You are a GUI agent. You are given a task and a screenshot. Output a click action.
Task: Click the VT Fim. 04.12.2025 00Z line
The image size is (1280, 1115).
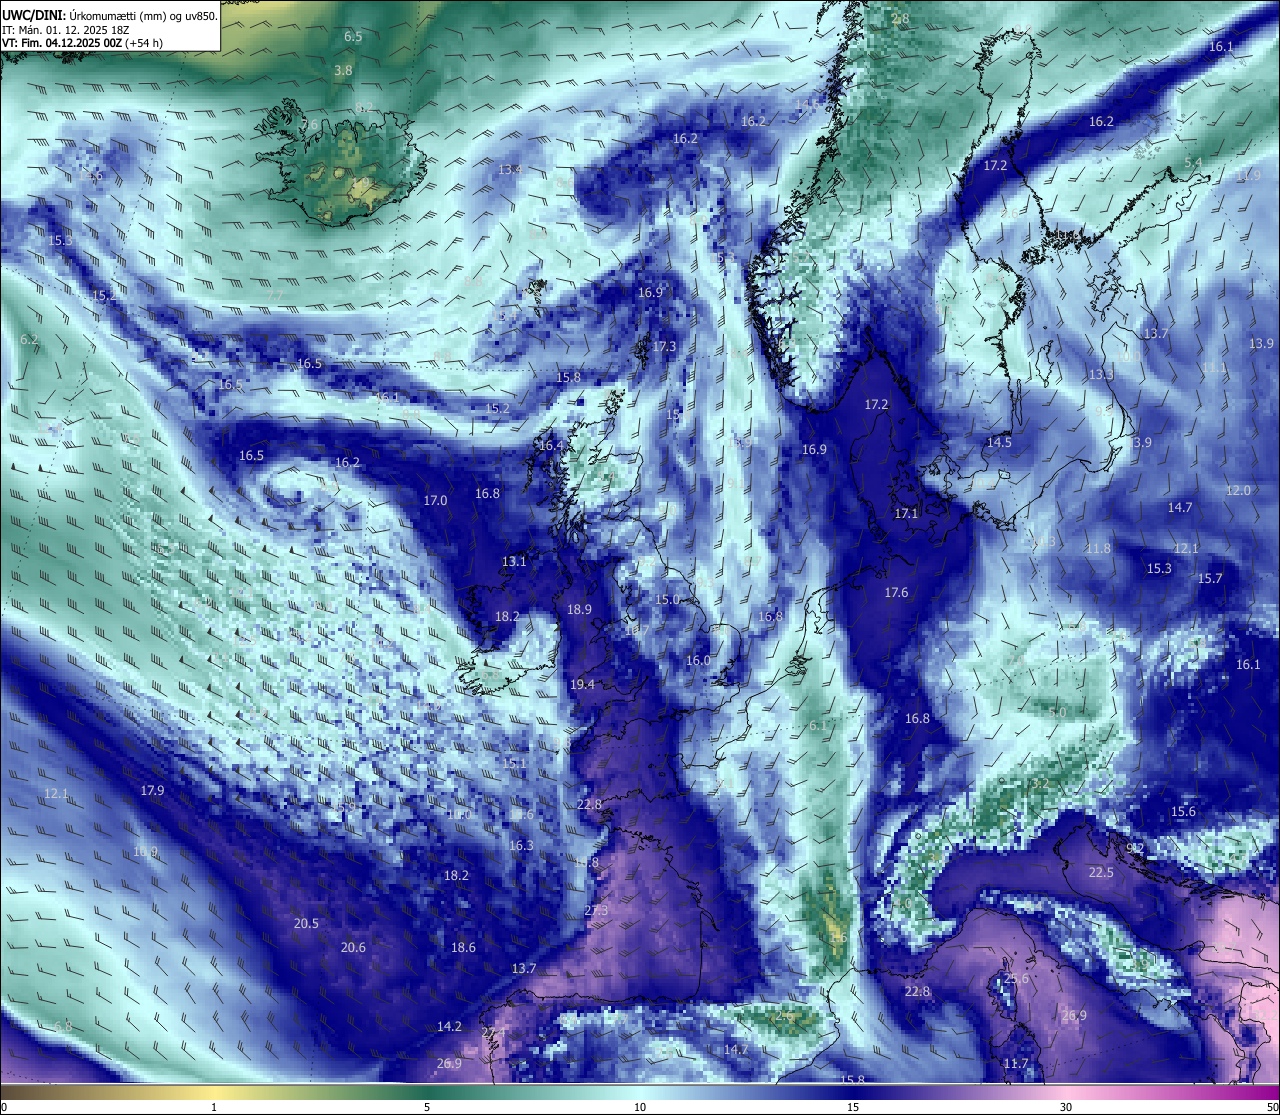coord(82,43)
